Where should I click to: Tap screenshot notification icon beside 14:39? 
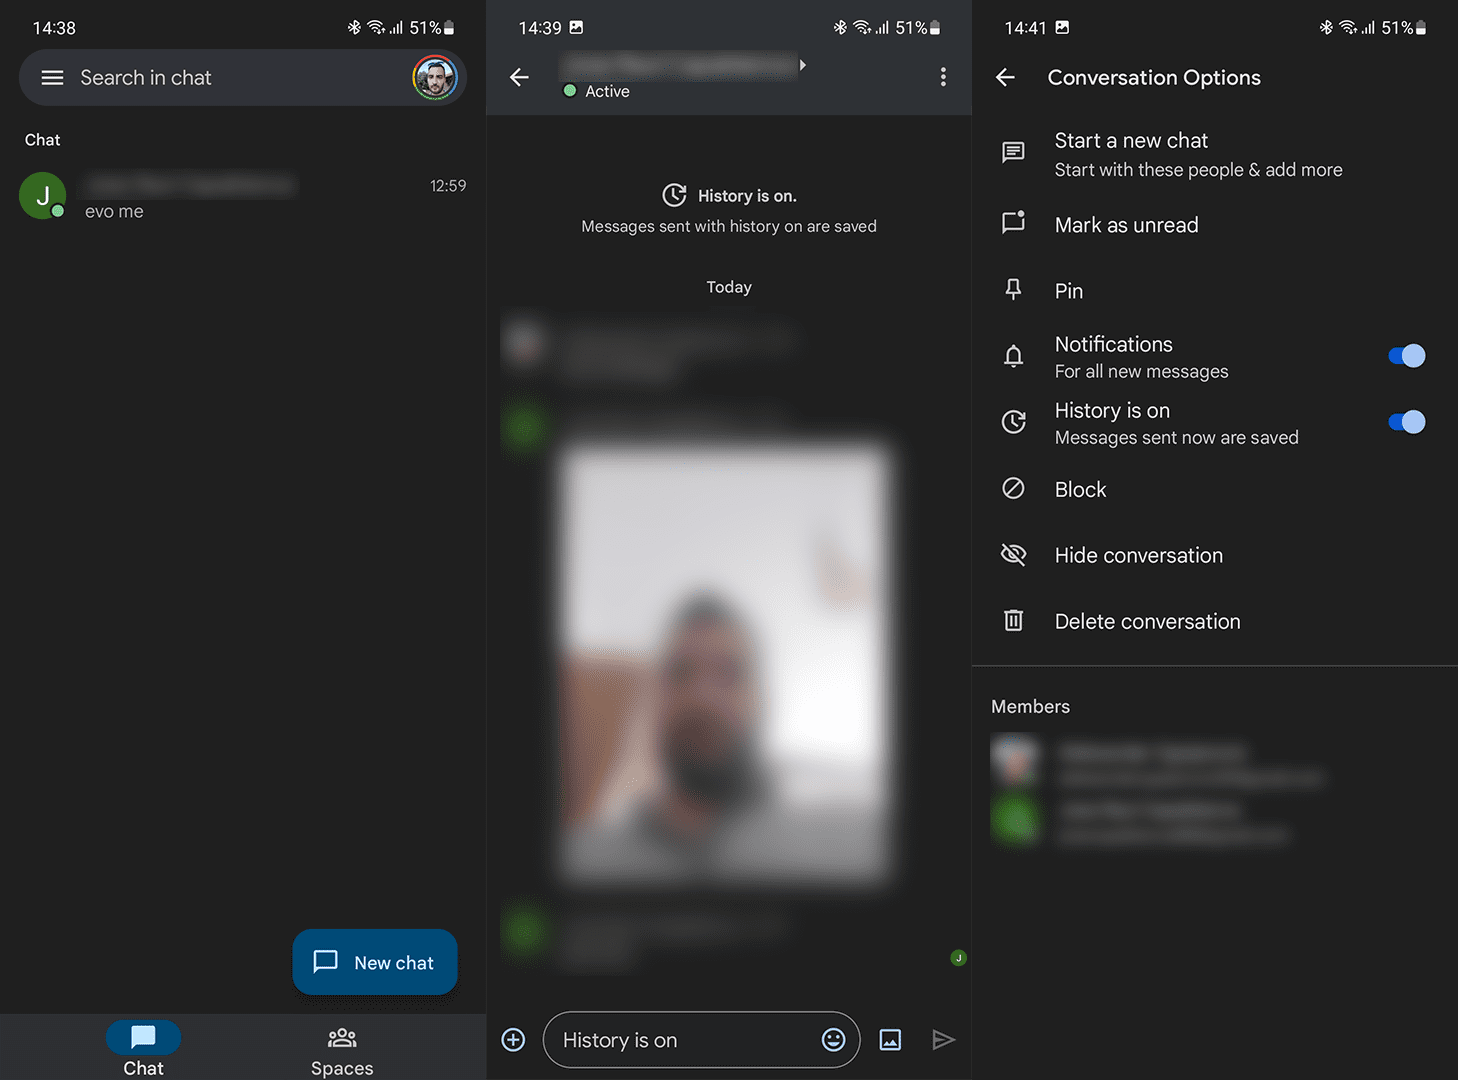coord(576,27)
